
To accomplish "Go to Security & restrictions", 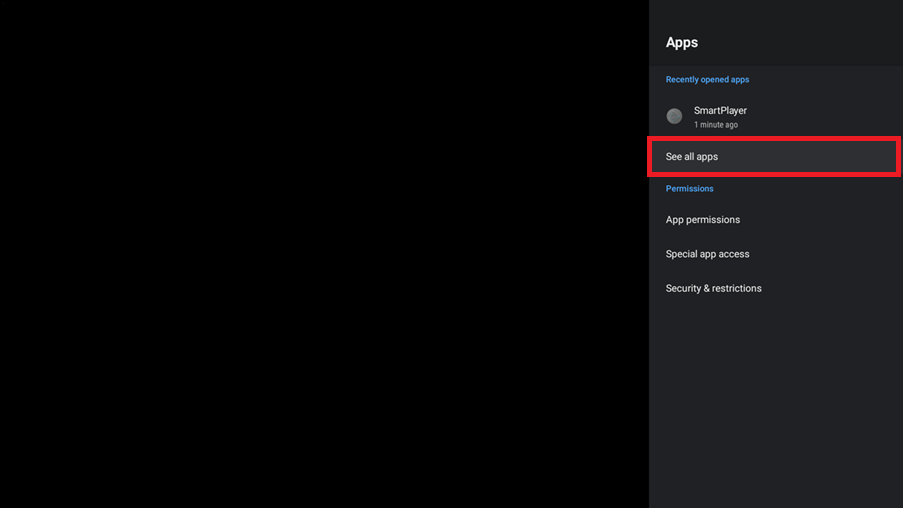I will tap(775, 288).
